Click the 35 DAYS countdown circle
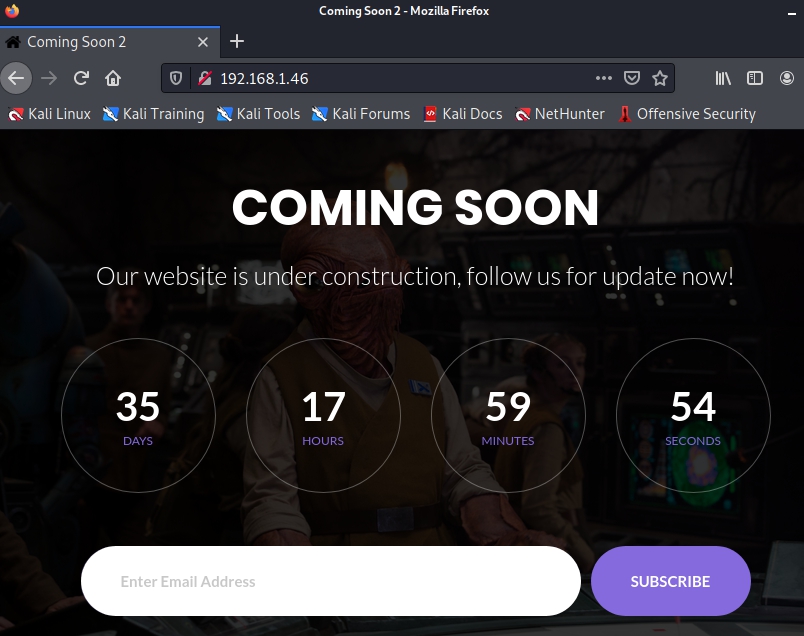The height and width of the screenshot is (636, 804). tap(138, 415)
